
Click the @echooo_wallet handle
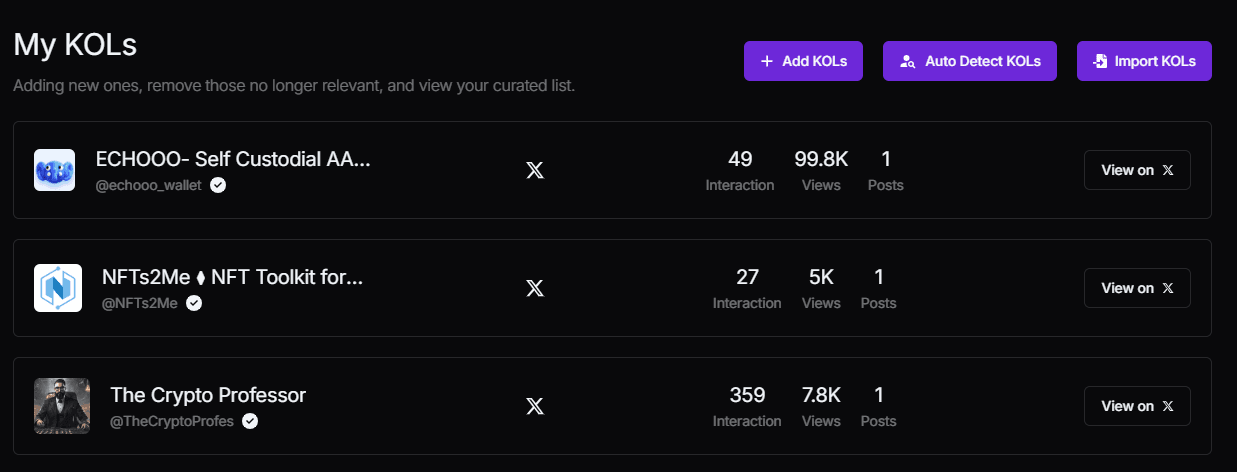(x=148, y=185)
